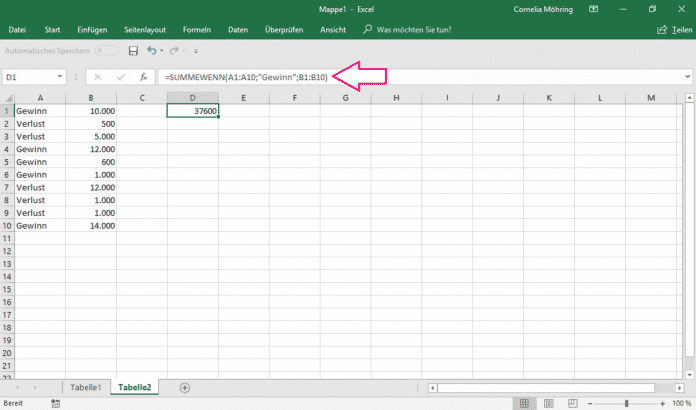Switch to Tabelle1 sheet tab
Viewport: 696px width, 410px height.
pyautogui.click(x=84, y=387)
